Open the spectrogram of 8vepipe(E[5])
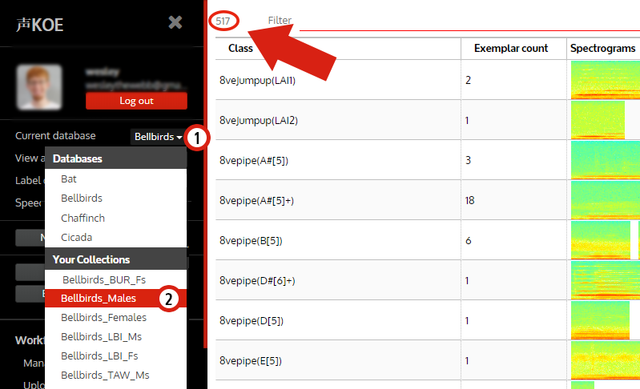 [x=605, y=360]
